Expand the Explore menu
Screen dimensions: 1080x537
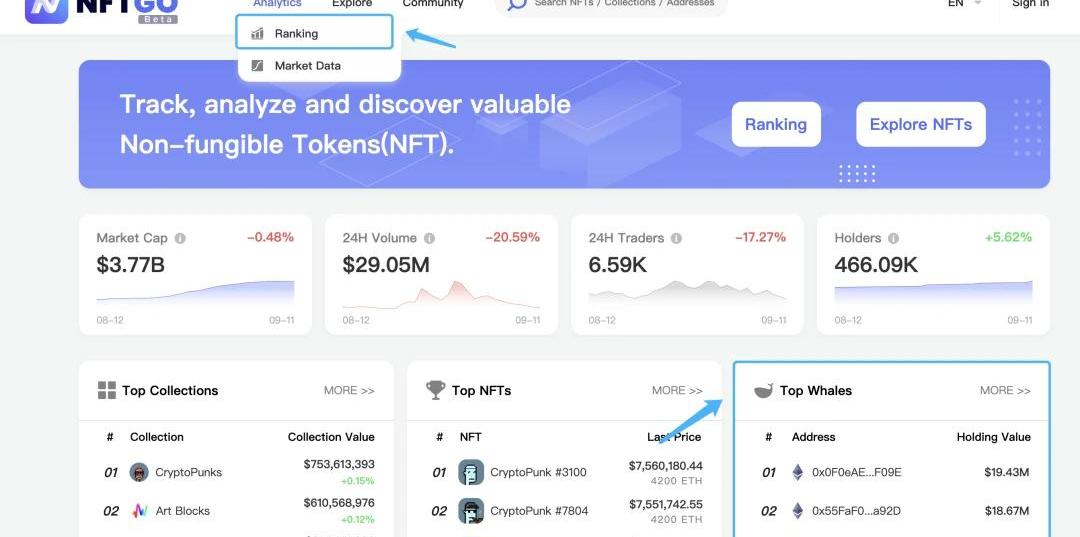pyautogui.click(x=352, y=4)
